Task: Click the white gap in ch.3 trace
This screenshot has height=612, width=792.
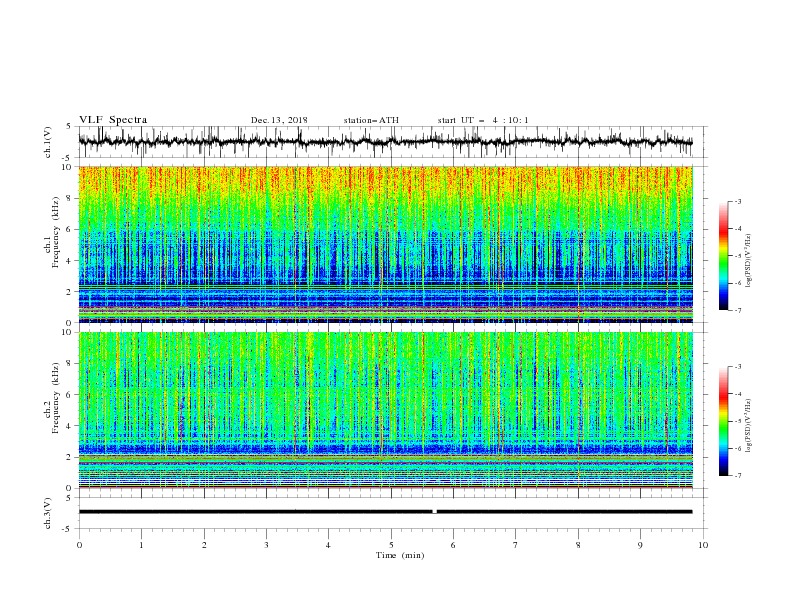Action: click(x=434, y=512)
